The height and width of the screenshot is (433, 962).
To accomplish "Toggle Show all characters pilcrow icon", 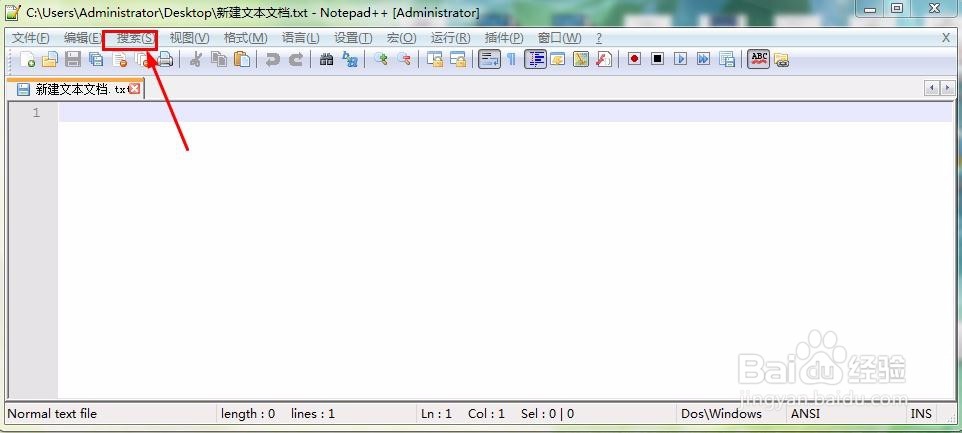I will (511, 59).
